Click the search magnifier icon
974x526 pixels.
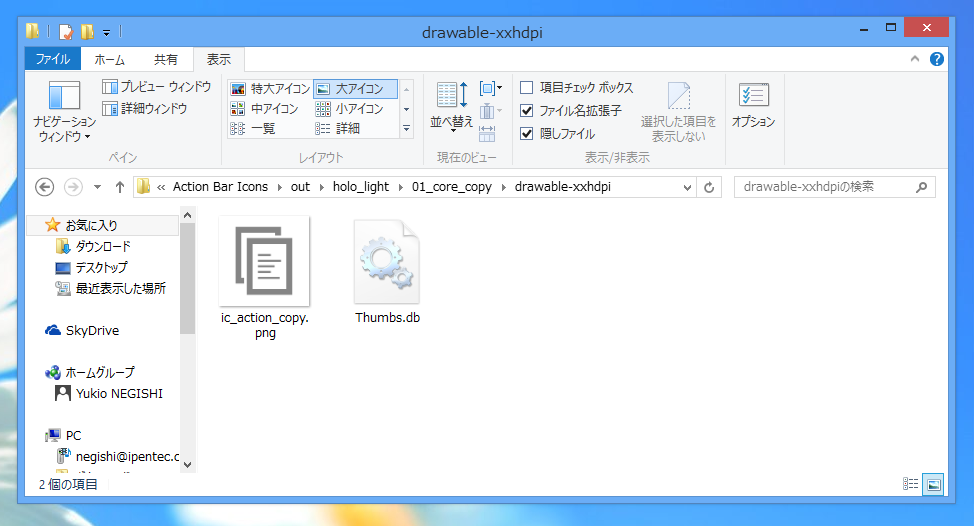click(x=922, y=187)
